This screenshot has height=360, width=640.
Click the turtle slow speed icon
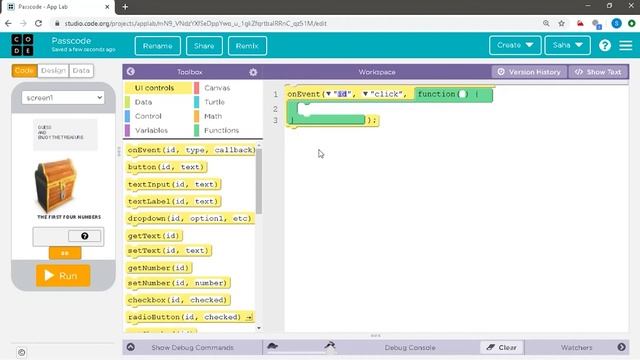(x=272, y=346)
